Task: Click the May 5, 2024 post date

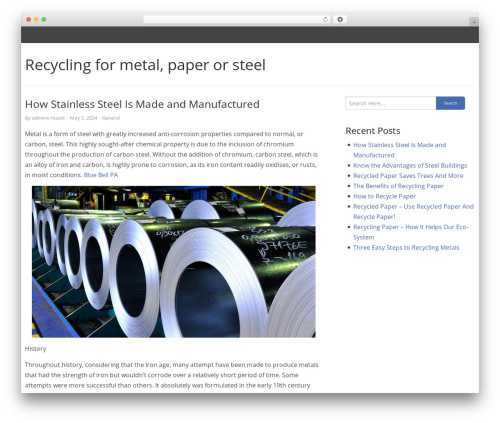Action: tap(83, 118)
